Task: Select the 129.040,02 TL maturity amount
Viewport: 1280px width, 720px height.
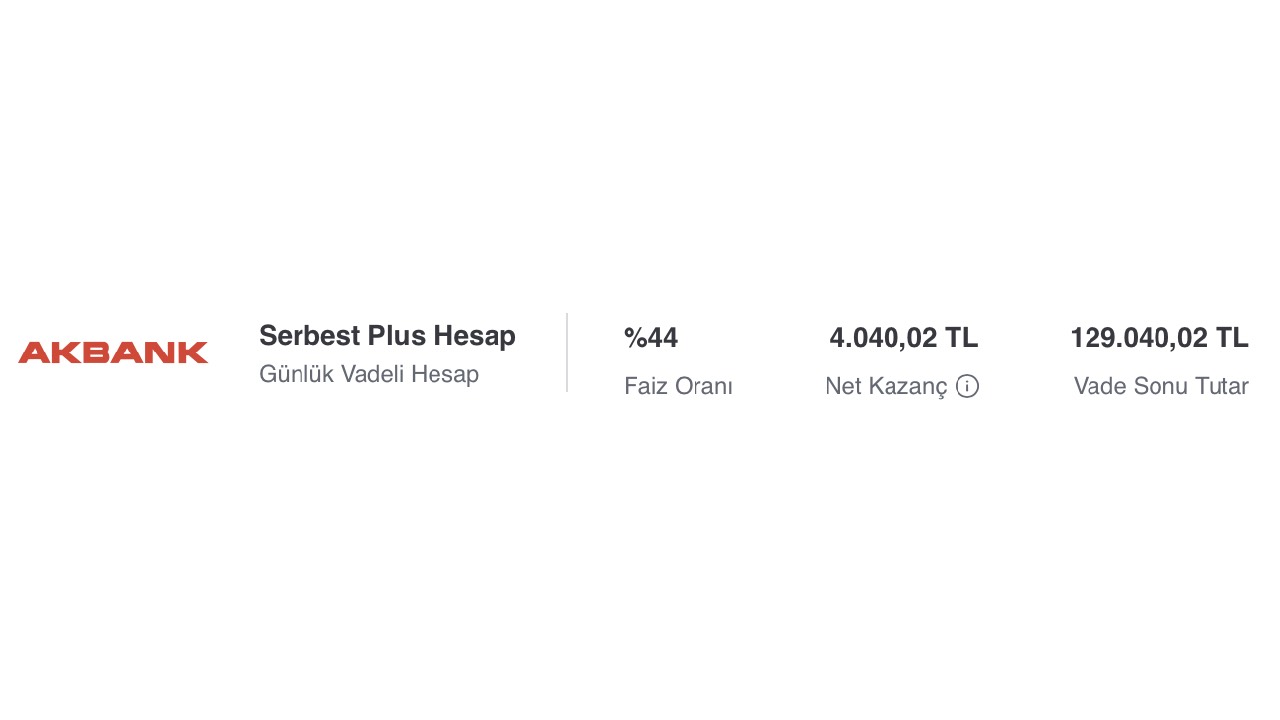Action: coord(1159,338)
